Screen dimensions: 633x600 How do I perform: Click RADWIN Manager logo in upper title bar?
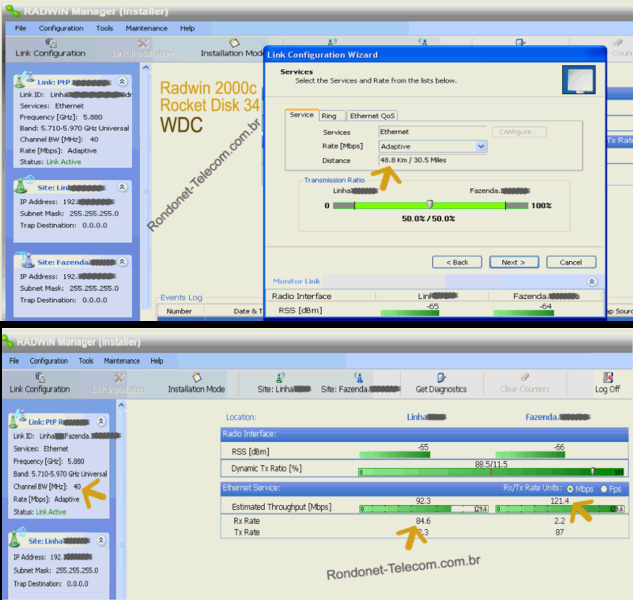point(11,11)
